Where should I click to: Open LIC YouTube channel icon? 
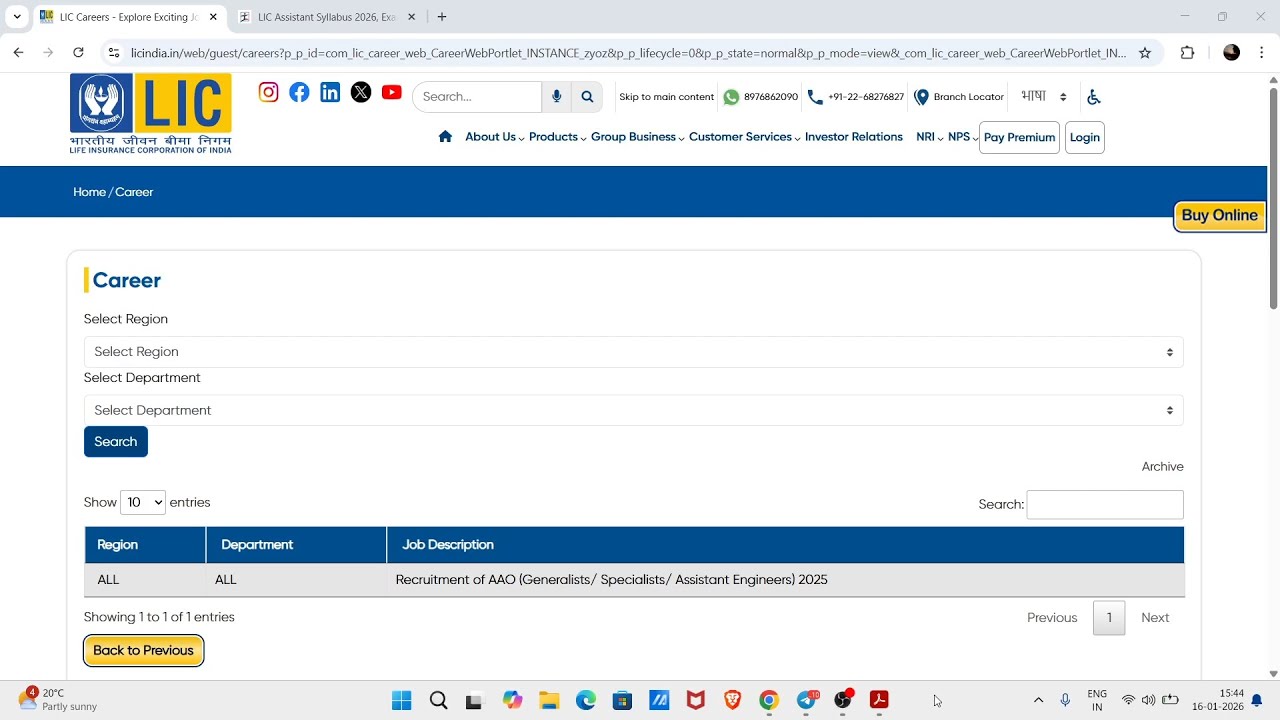coord(392,92)
